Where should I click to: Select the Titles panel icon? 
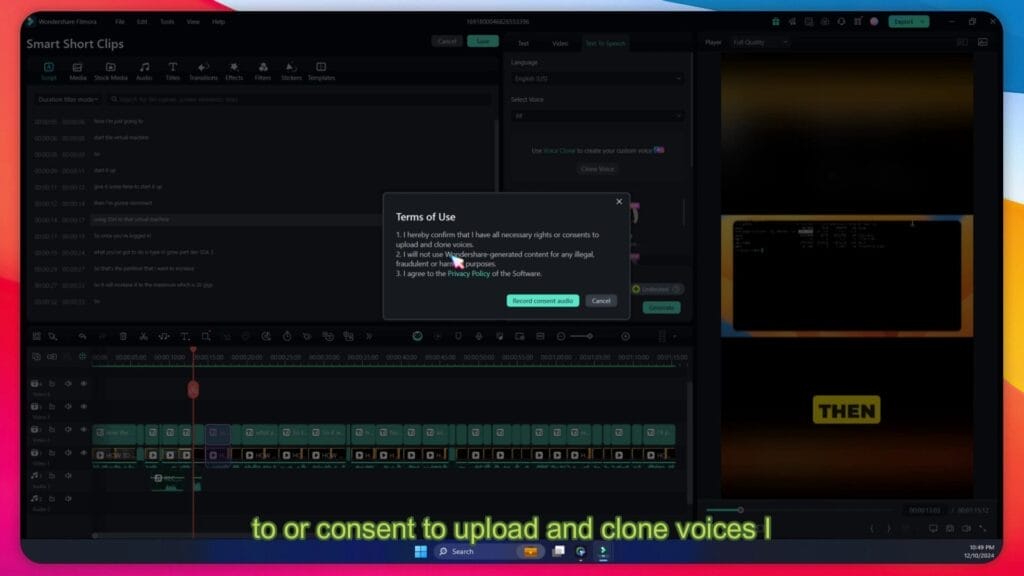pyautogui.click(x=172, y=70)
